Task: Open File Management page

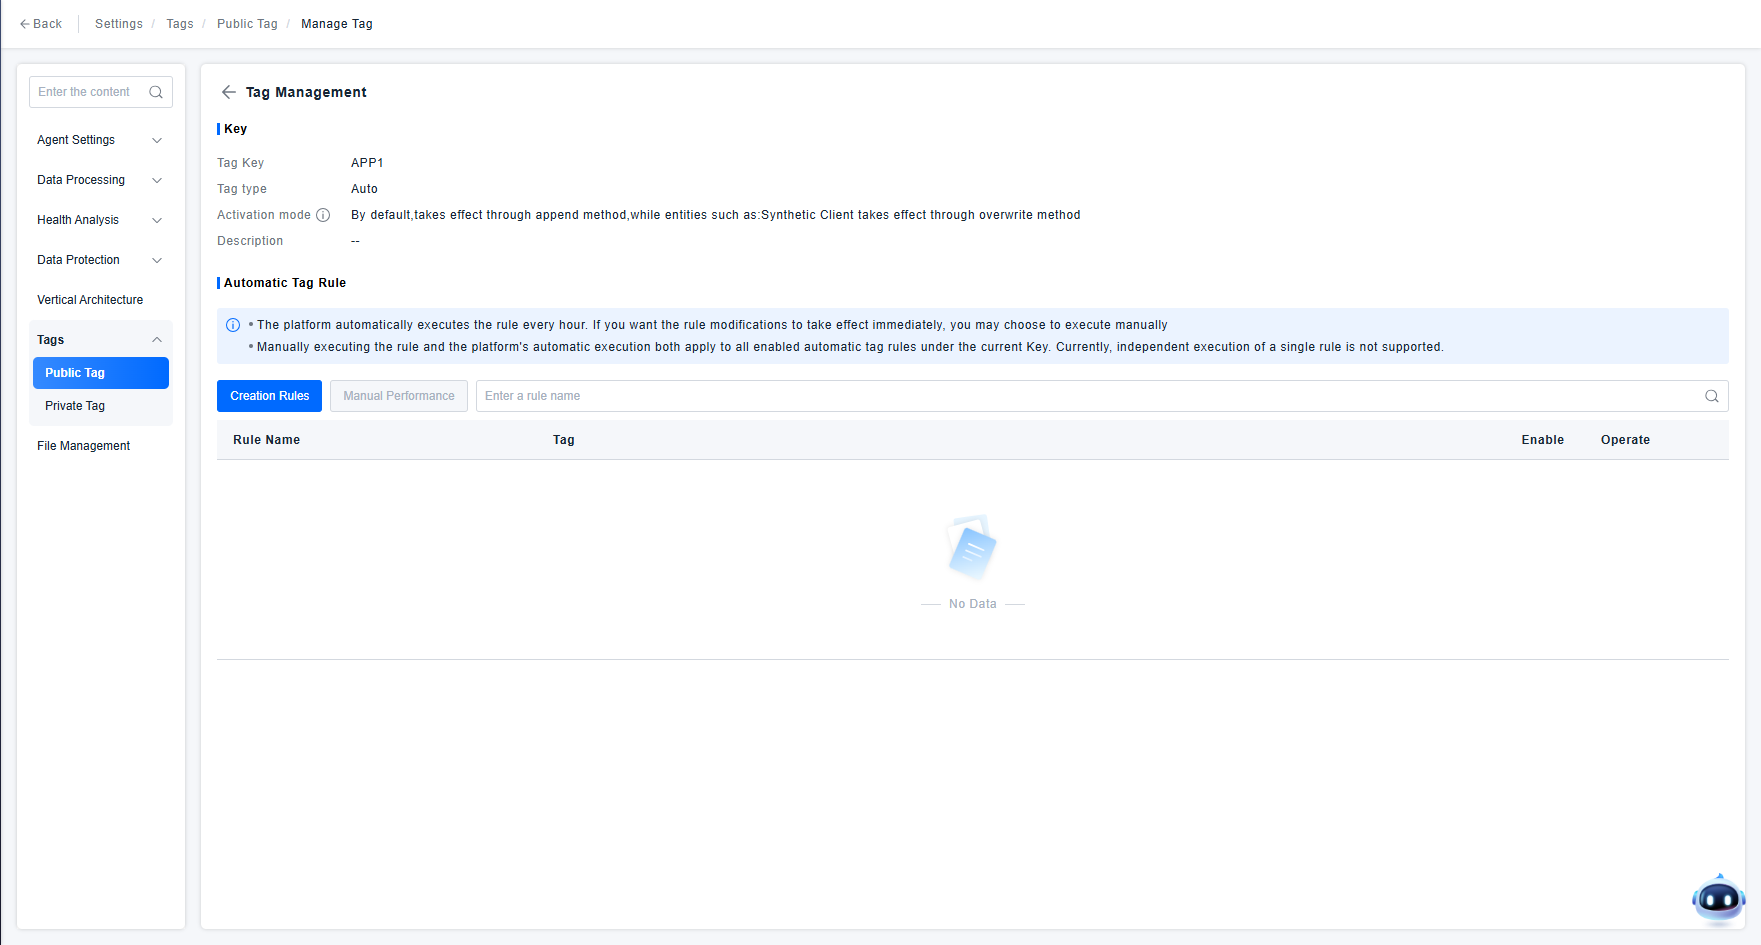Action: tap(84, 446)
